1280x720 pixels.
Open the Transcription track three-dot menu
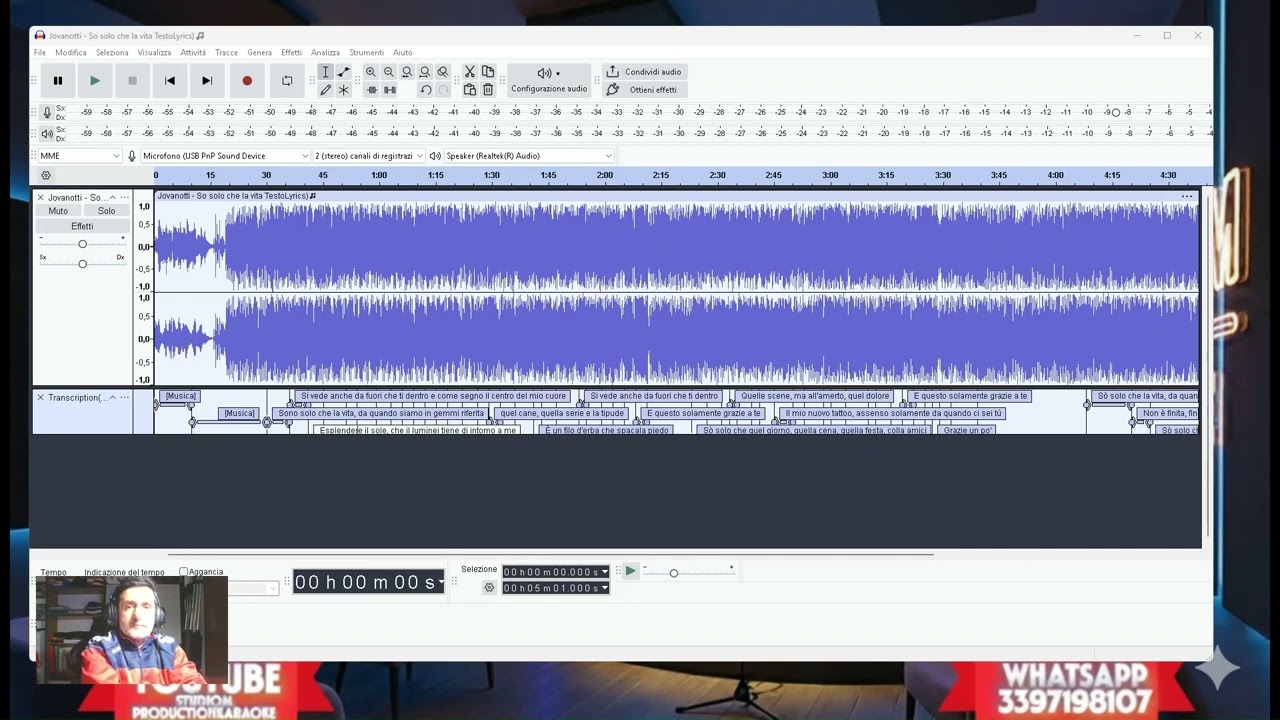[x=125, y=398]
